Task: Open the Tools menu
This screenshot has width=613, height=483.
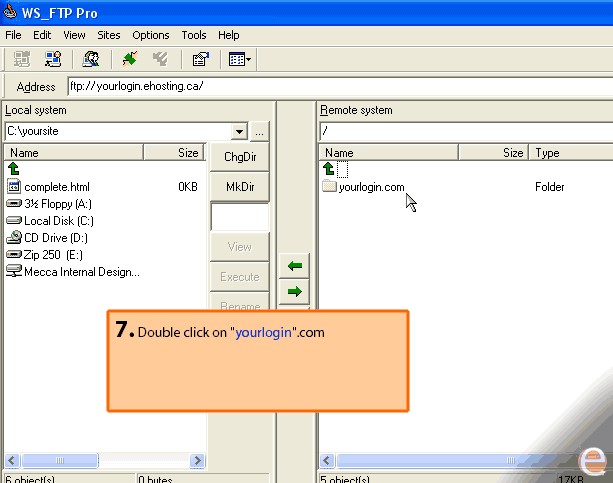Action: [194, 35]
